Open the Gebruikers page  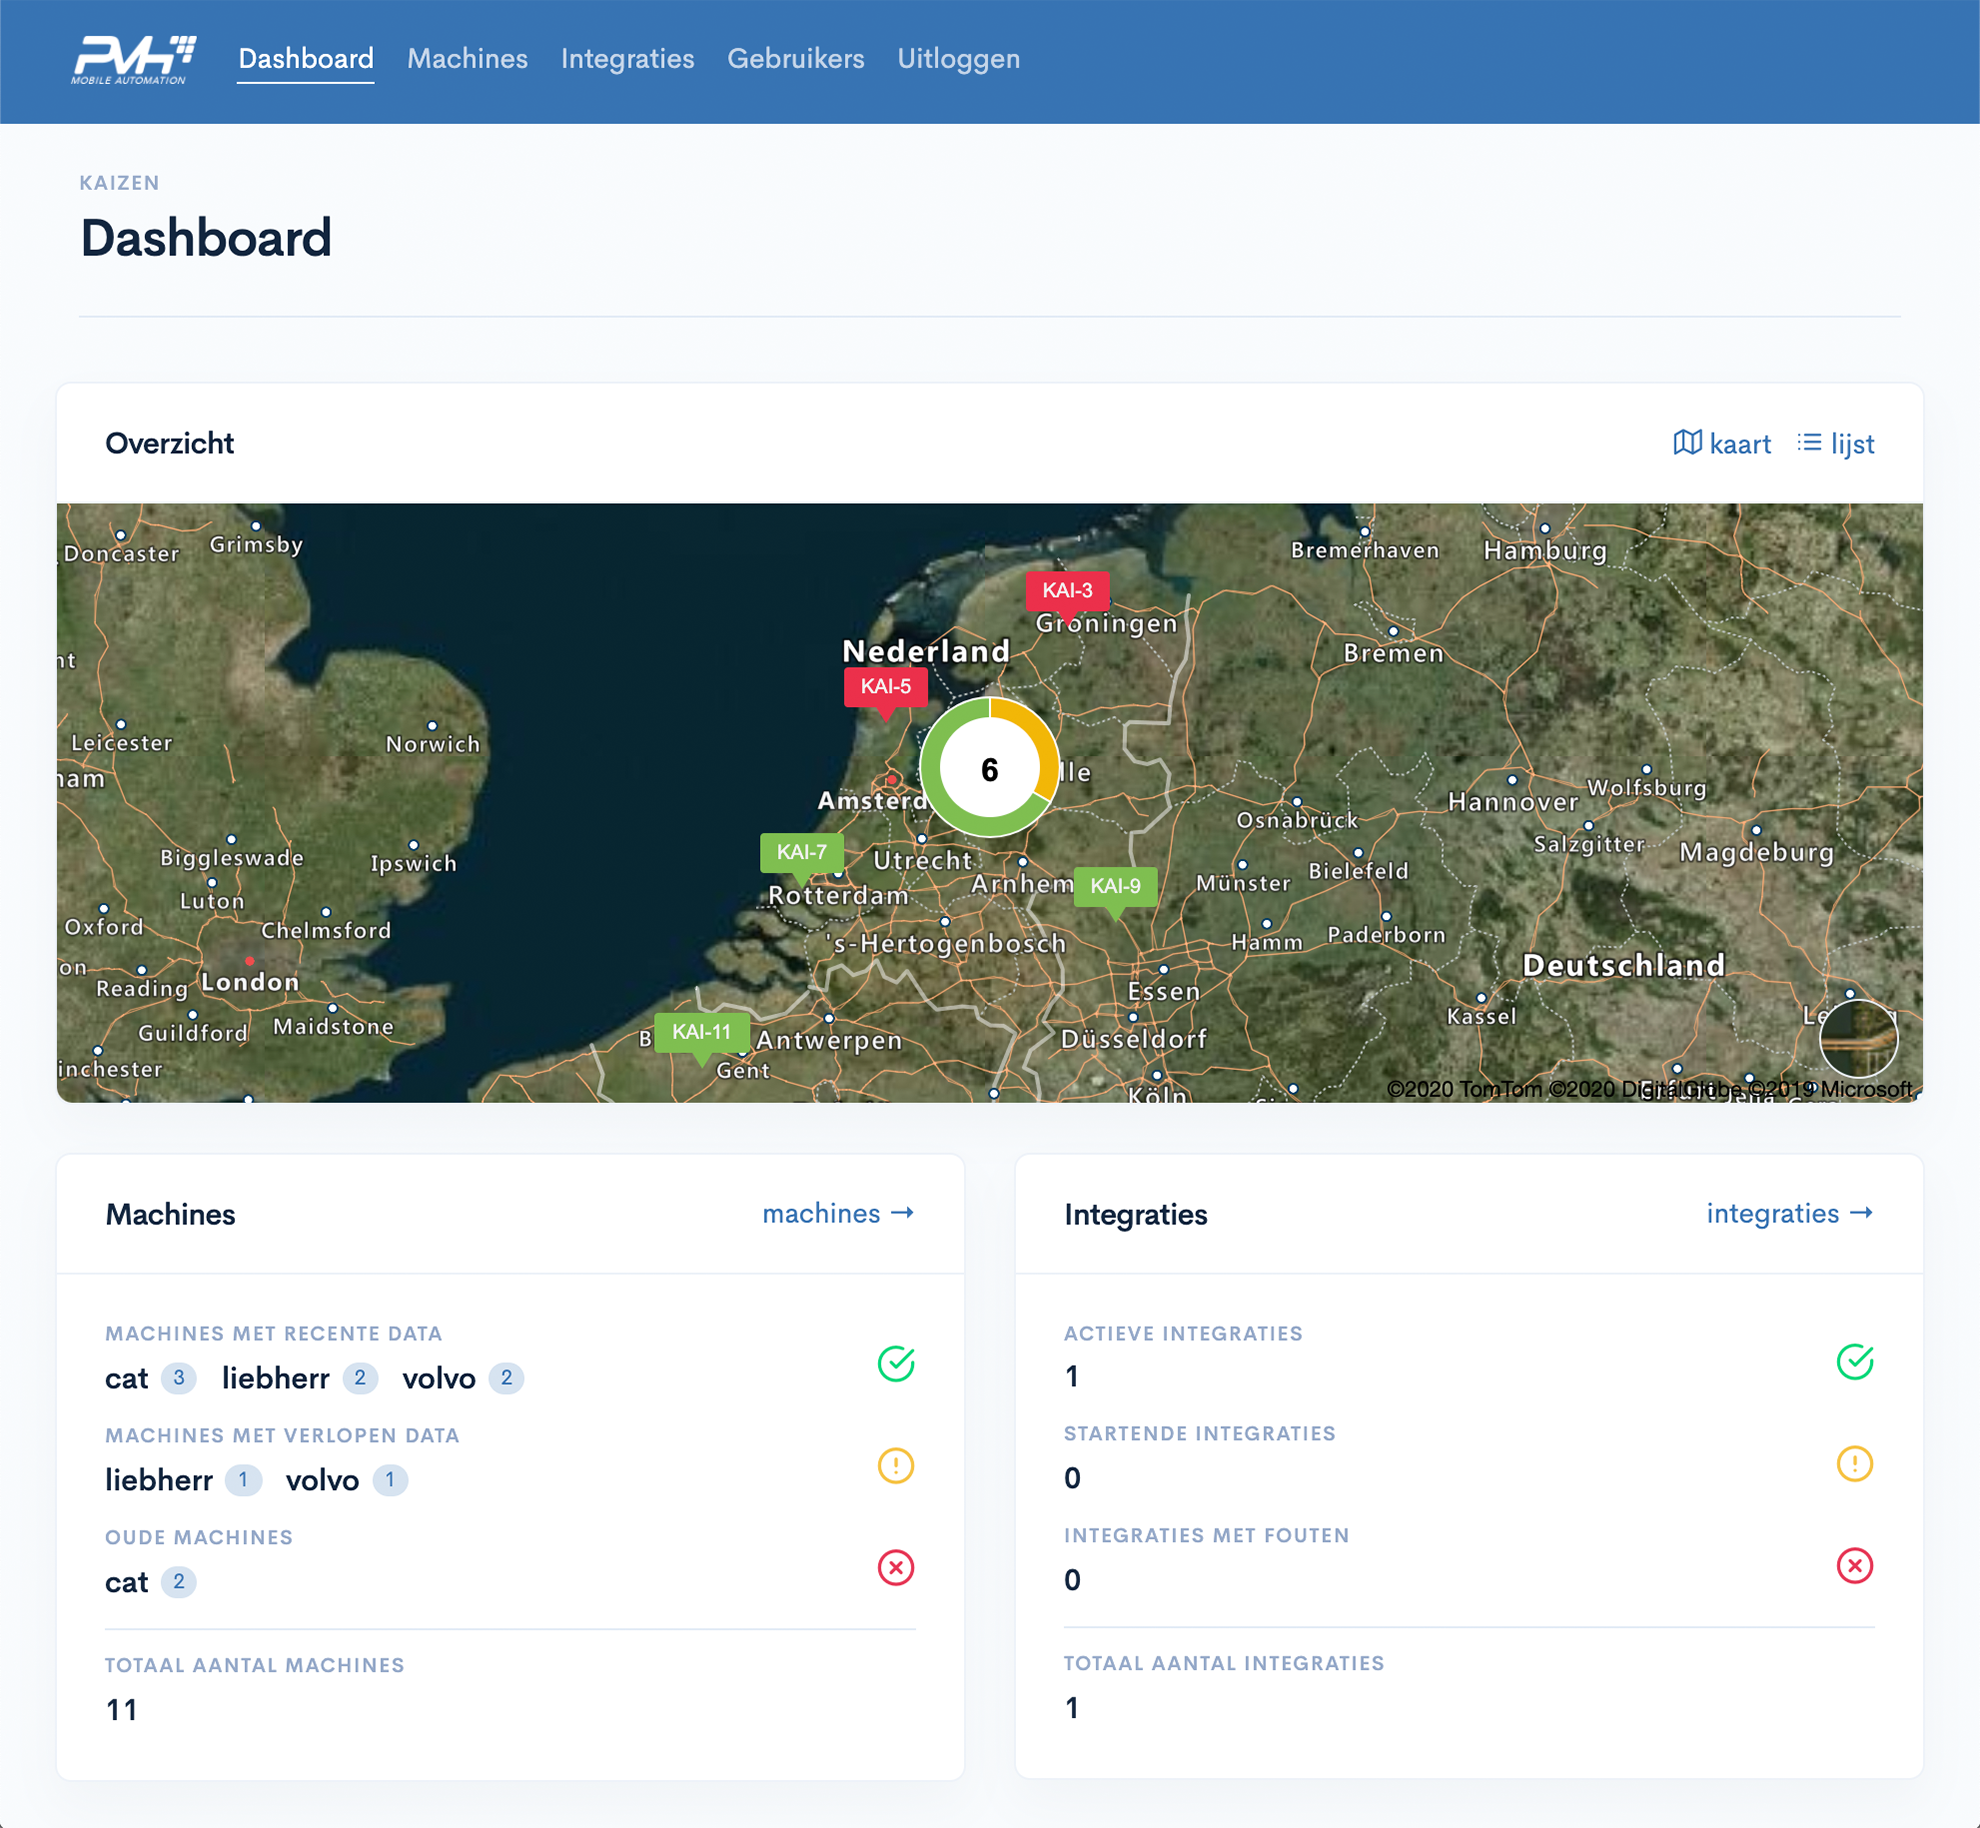tap(795, 59)
